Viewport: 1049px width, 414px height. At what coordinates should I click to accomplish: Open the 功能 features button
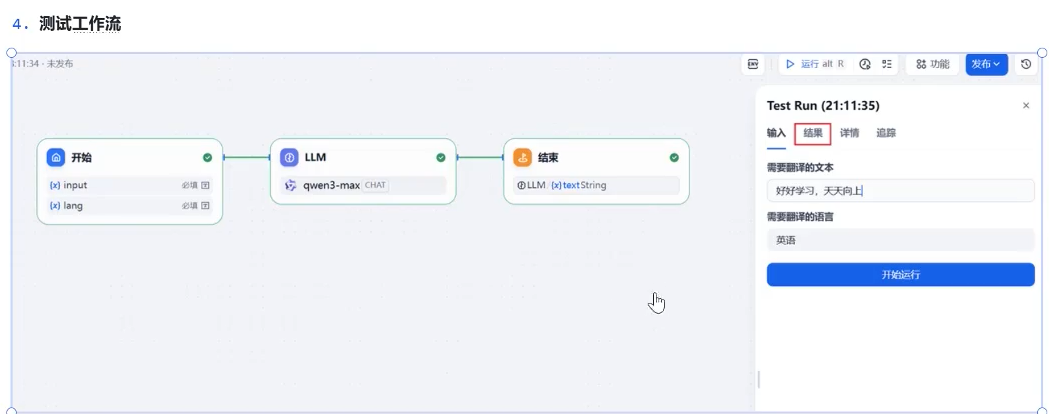coord(933,64)
